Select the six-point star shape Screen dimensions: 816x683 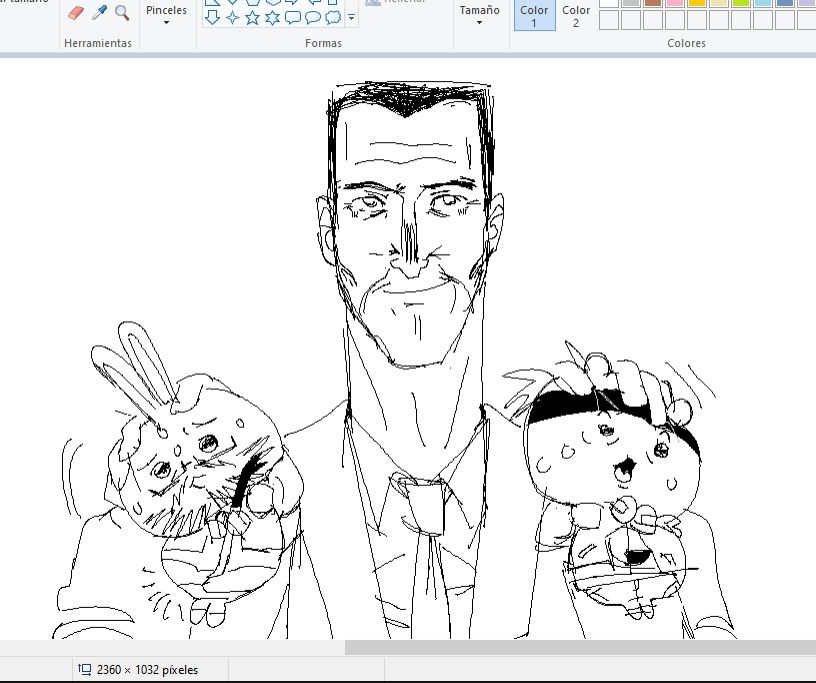(x=272, y=18)
